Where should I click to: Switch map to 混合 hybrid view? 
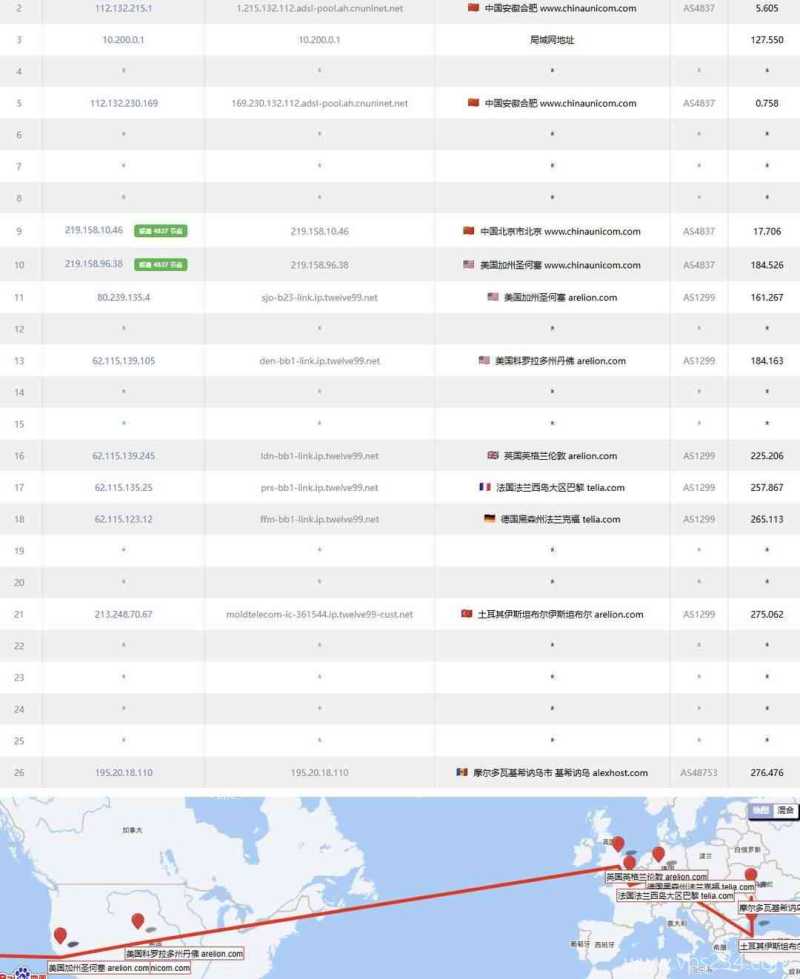coord(786,810)
